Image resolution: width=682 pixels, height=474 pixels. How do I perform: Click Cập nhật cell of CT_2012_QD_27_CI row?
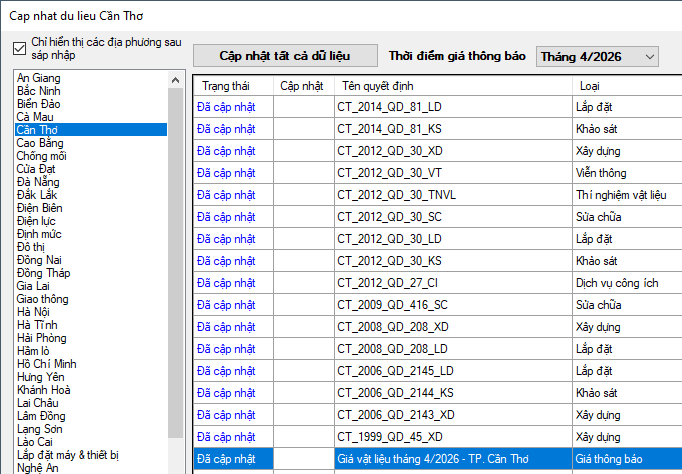[304, 283]
